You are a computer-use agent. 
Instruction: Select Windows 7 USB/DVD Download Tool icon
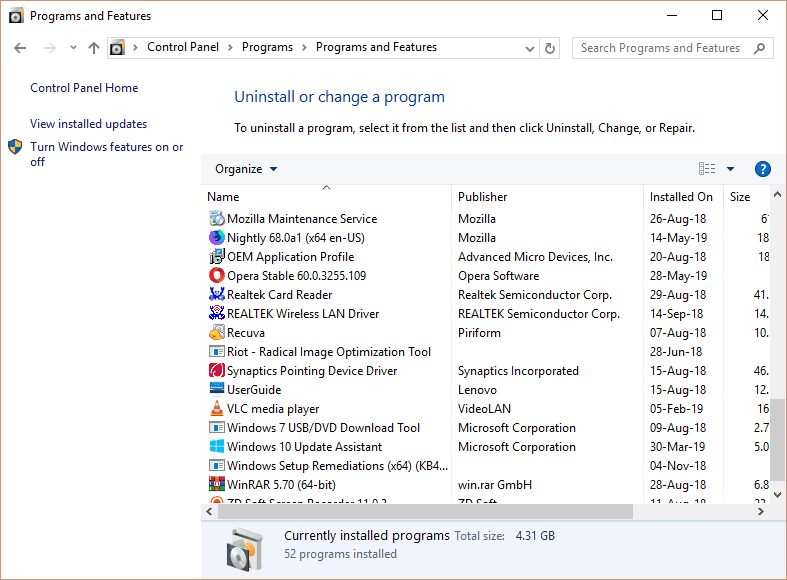pyautogui.click(x=216, y=427)
